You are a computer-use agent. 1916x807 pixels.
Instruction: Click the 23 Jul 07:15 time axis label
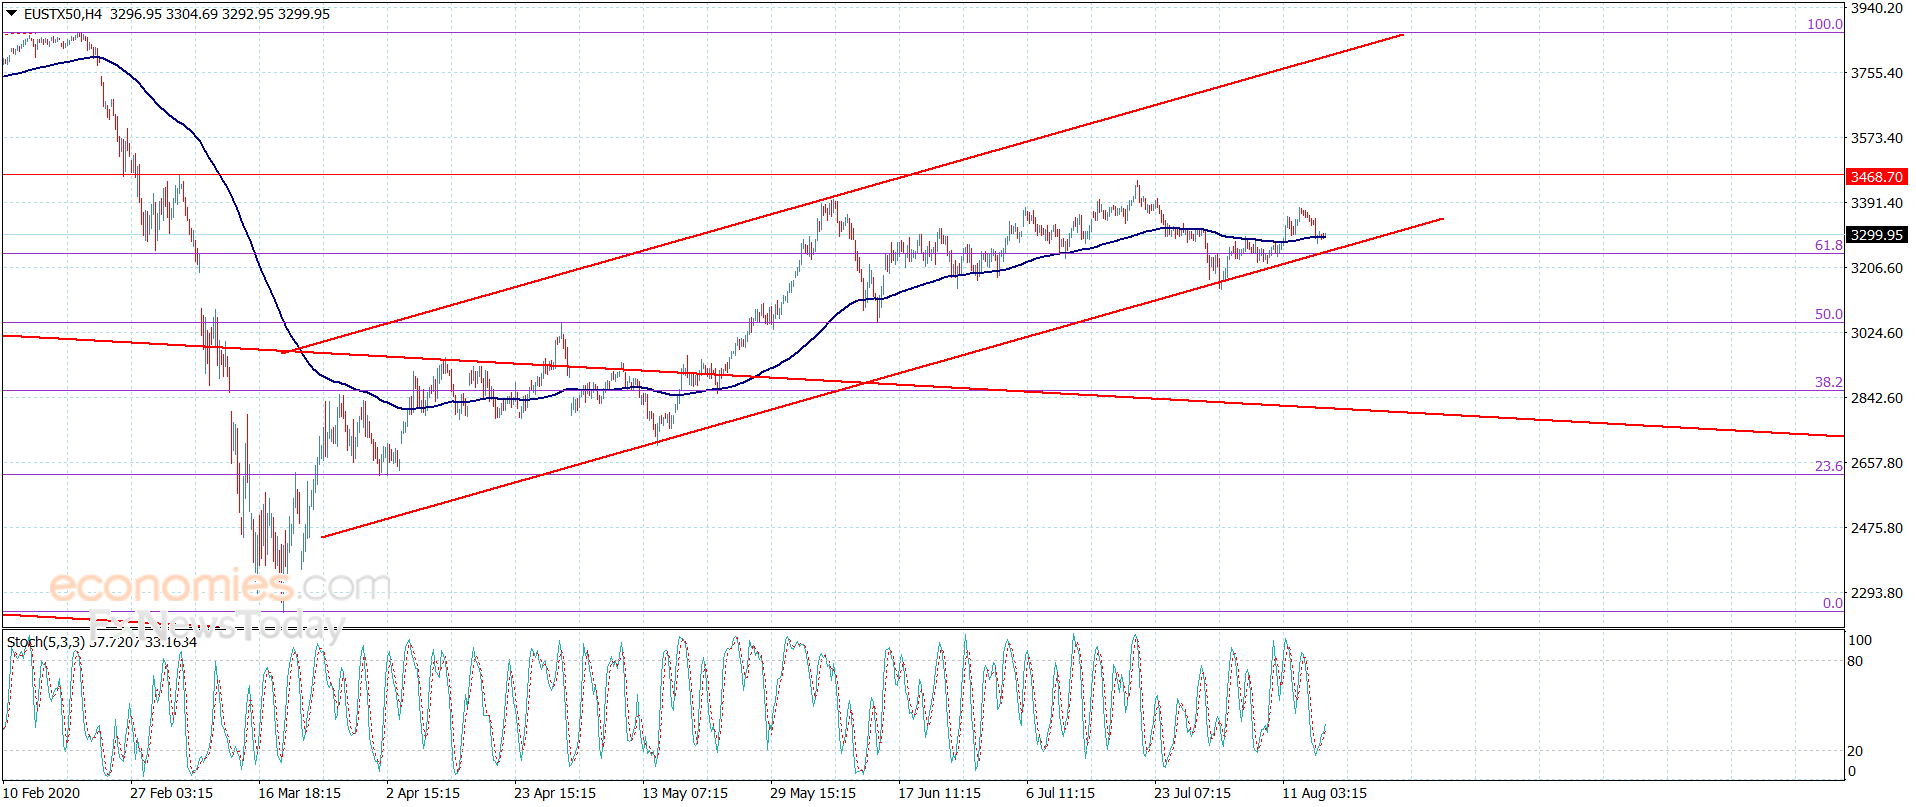point(1192,793)
